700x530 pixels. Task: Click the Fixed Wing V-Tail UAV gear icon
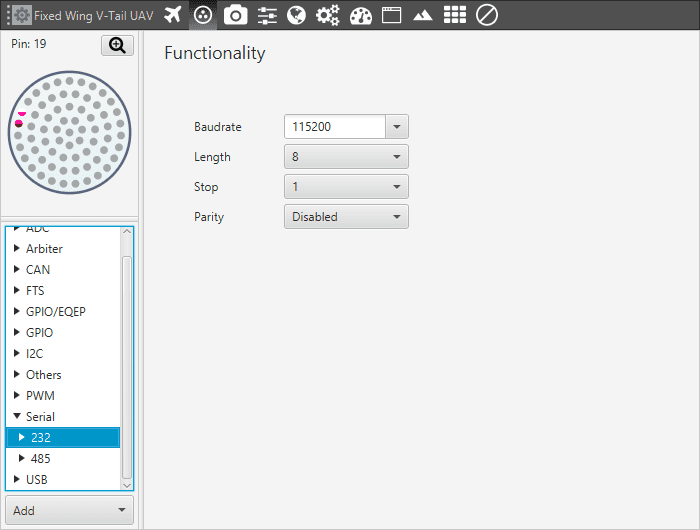(x=21, y=15)
